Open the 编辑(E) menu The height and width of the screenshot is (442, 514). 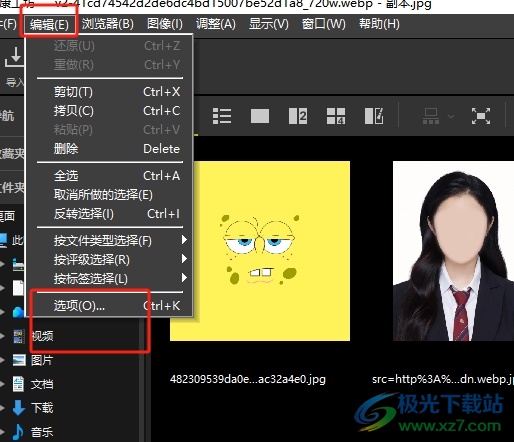tap(49, 24)
